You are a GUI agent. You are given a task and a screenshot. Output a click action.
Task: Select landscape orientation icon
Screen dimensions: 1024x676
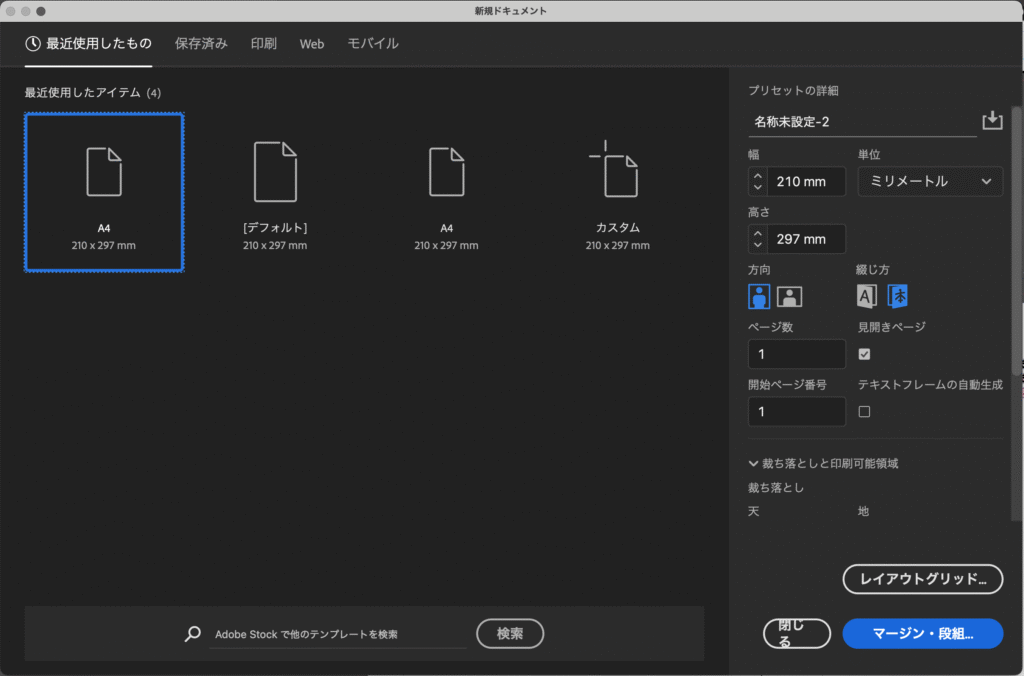coord(789,297)
